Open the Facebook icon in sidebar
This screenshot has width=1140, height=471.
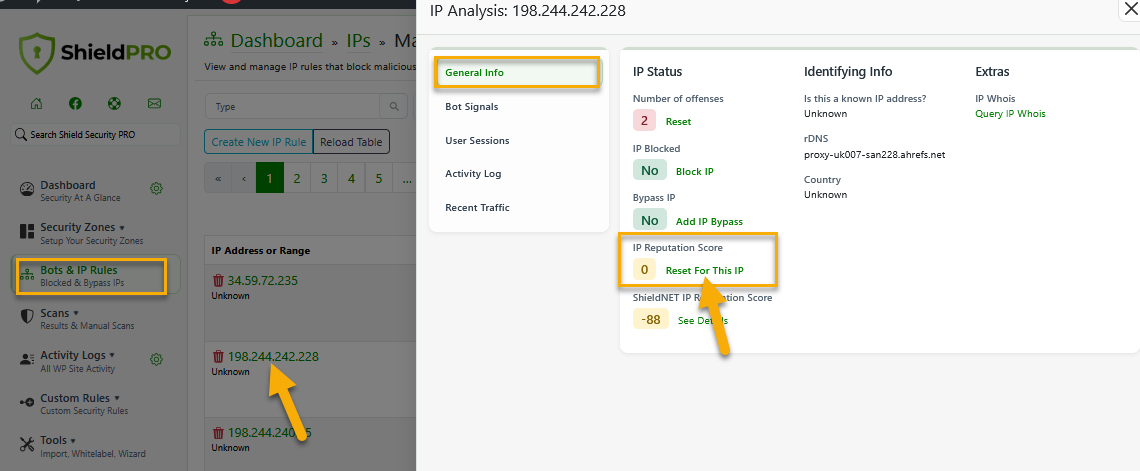pos(76,103)
